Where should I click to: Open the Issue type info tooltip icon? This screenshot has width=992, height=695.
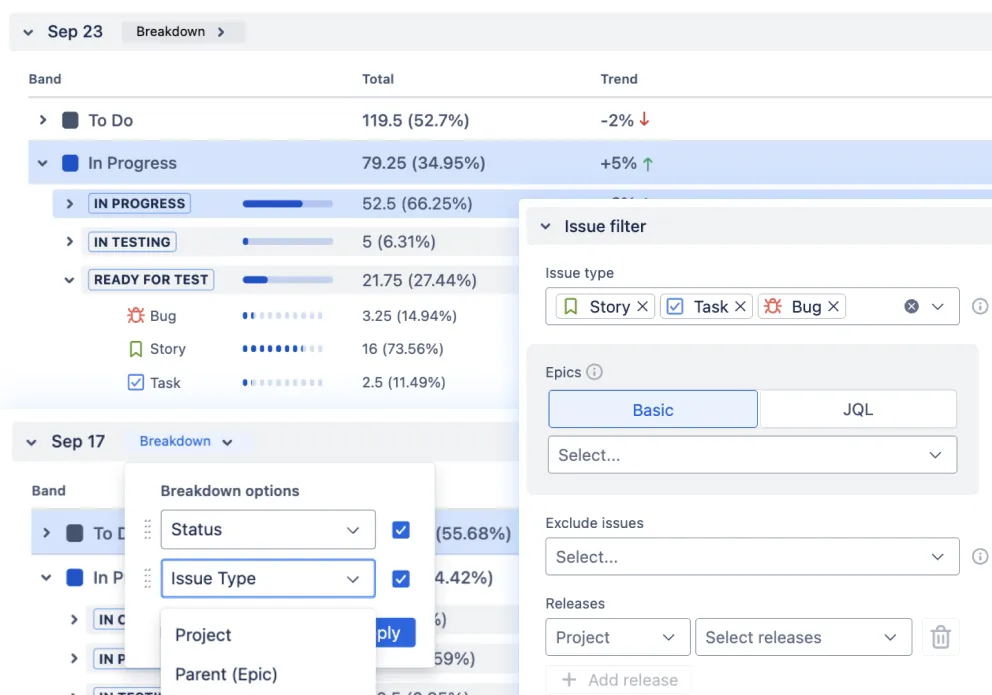[x=980, y=307]
